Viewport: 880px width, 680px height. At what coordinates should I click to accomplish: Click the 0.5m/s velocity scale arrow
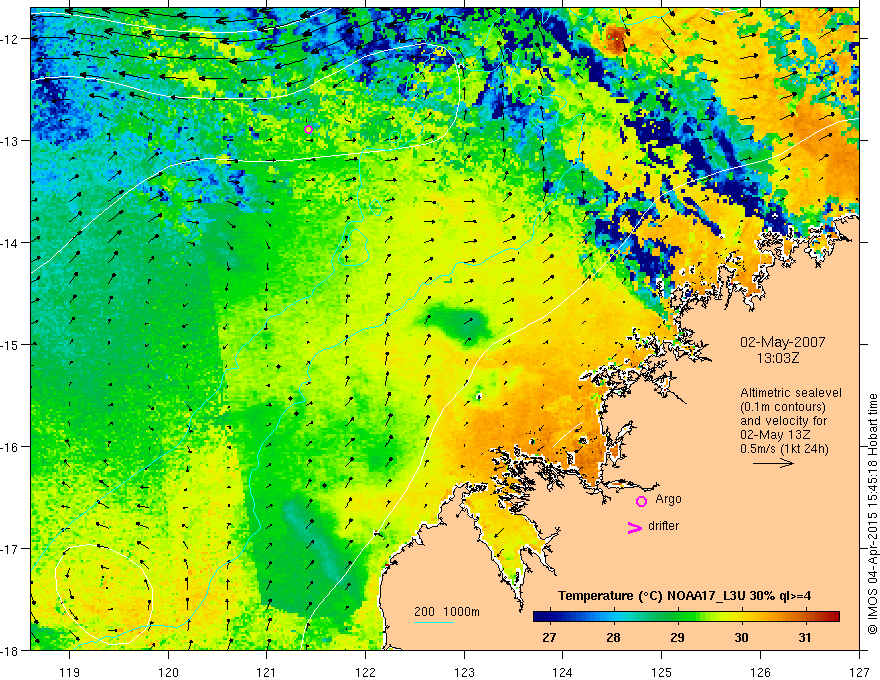tap(773, 463)
